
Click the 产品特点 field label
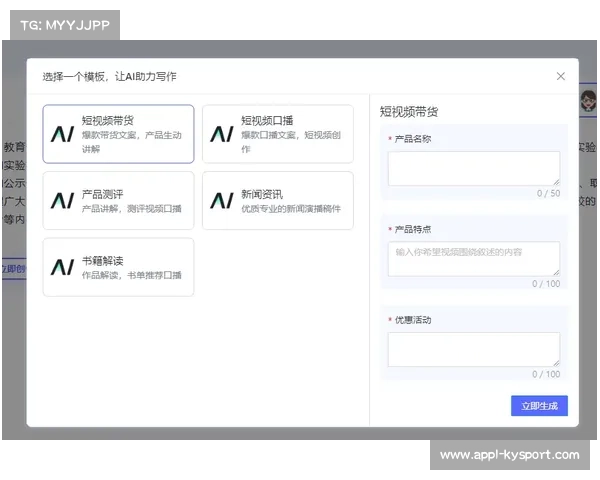412,229
